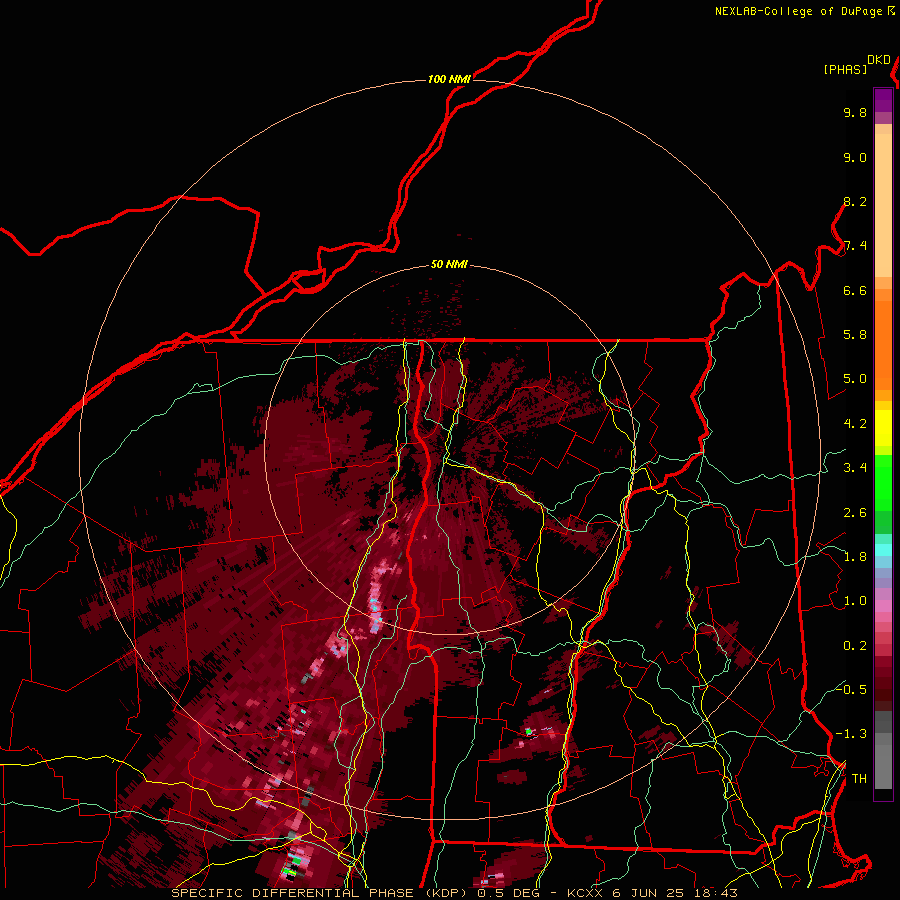Click the 9.8 value on the color scale

pyautogui.click(x=855, y=112)
